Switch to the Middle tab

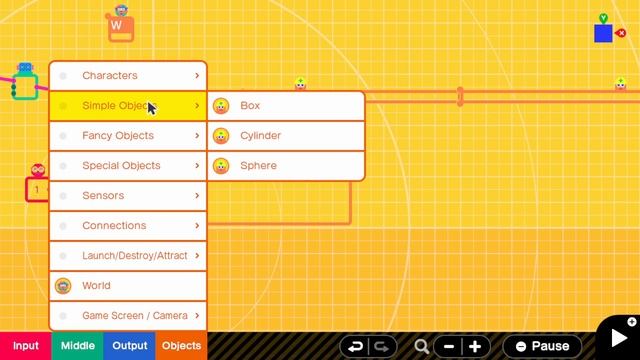point(78,346)
